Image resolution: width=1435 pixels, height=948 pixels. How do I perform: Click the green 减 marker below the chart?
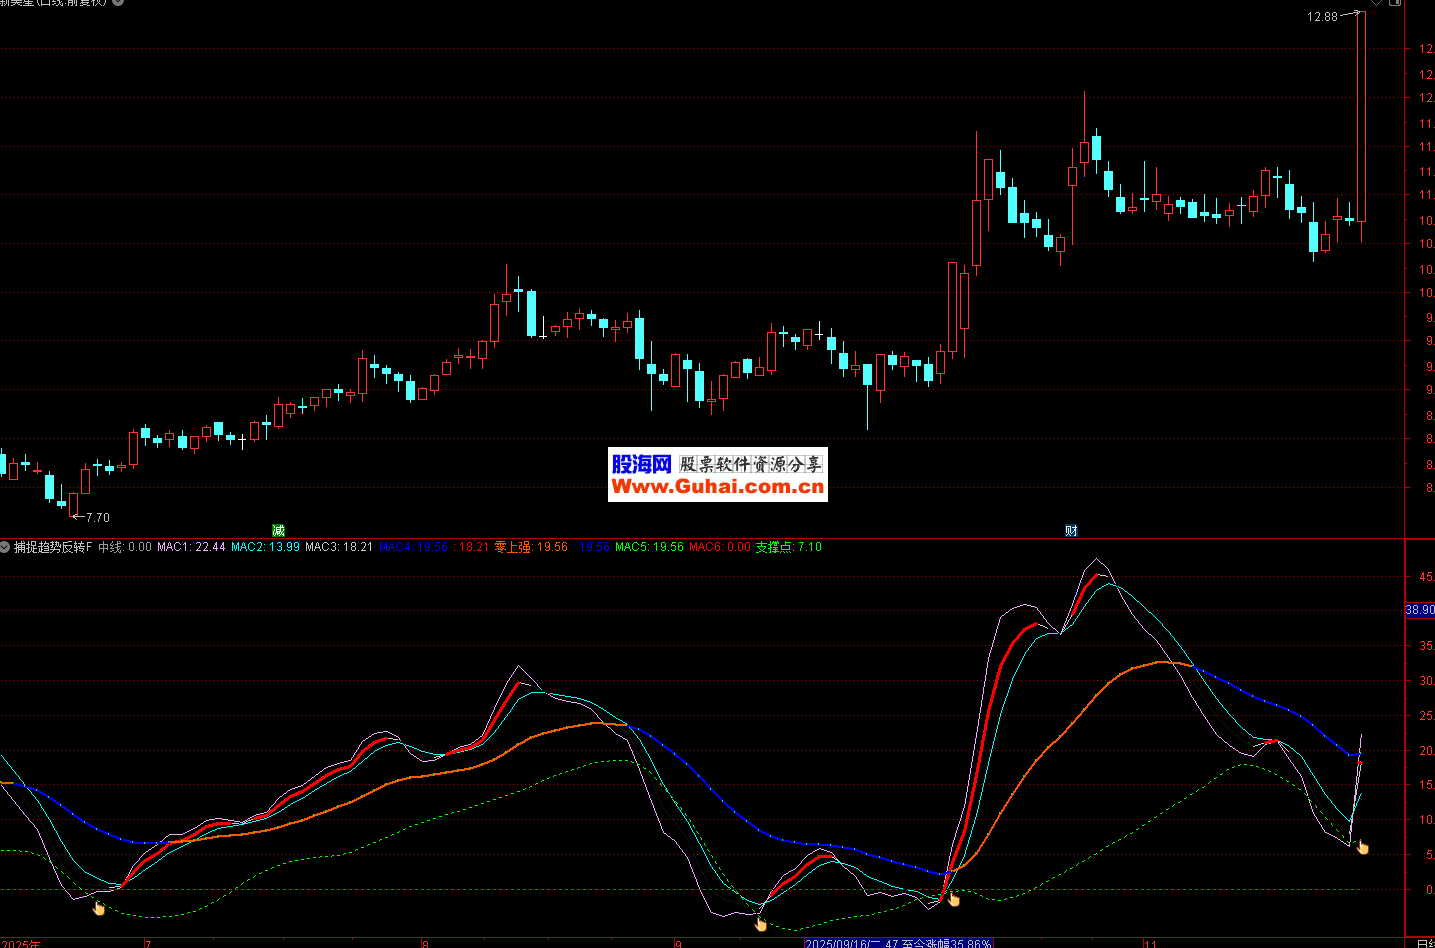(x=279, y=530)
